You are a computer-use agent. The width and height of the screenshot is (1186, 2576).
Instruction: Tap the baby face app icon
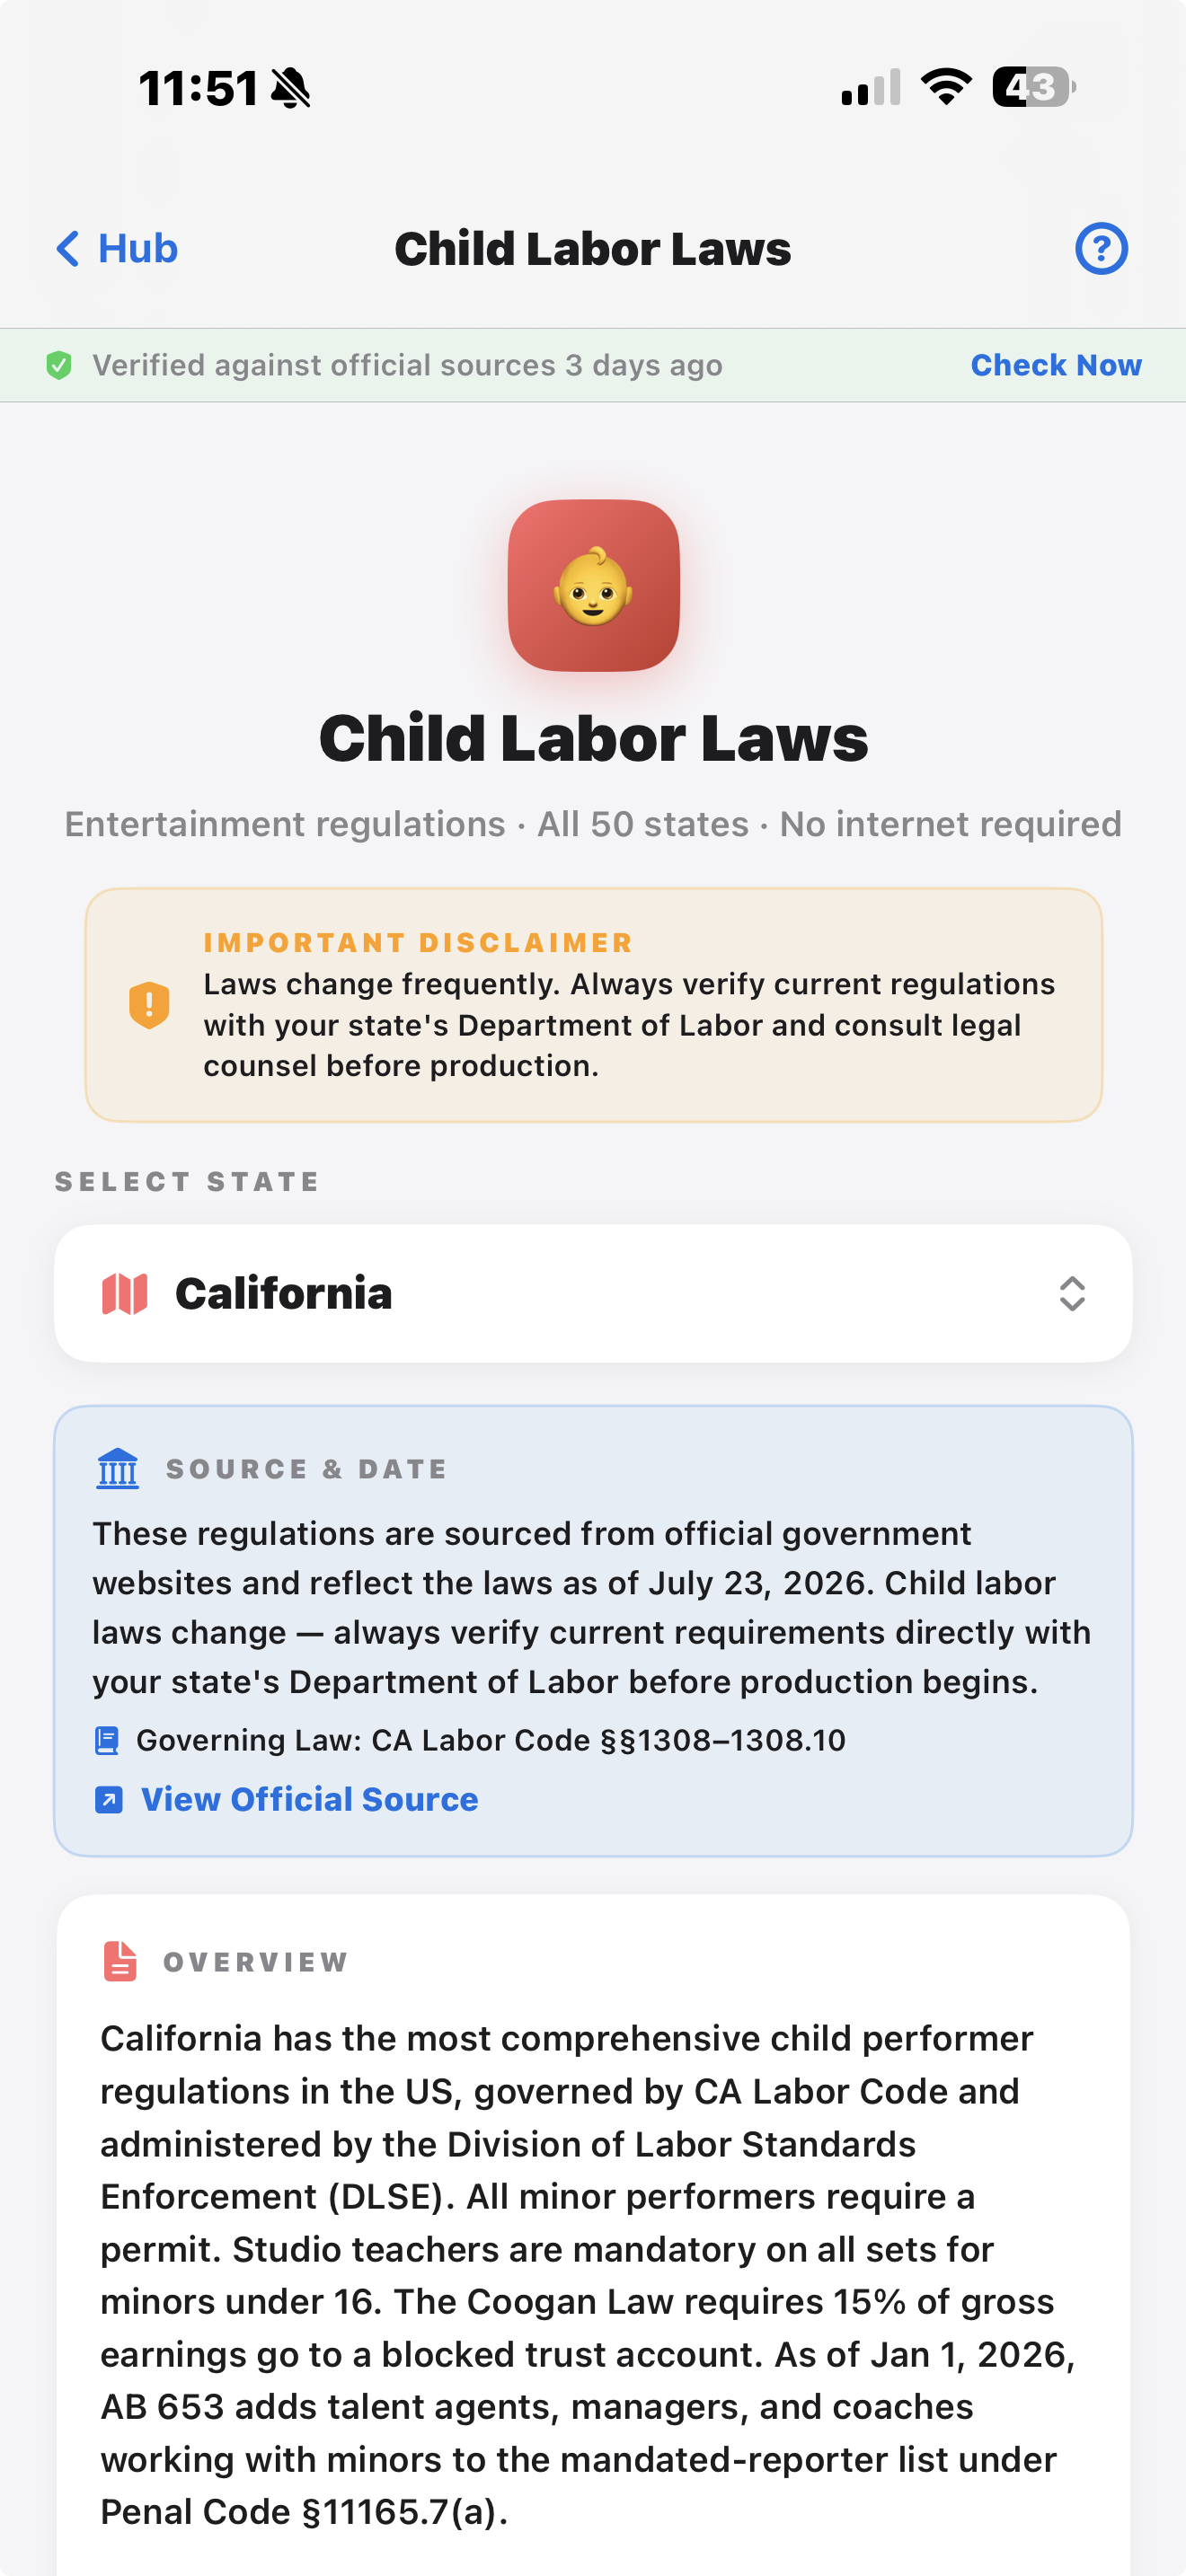593,585
